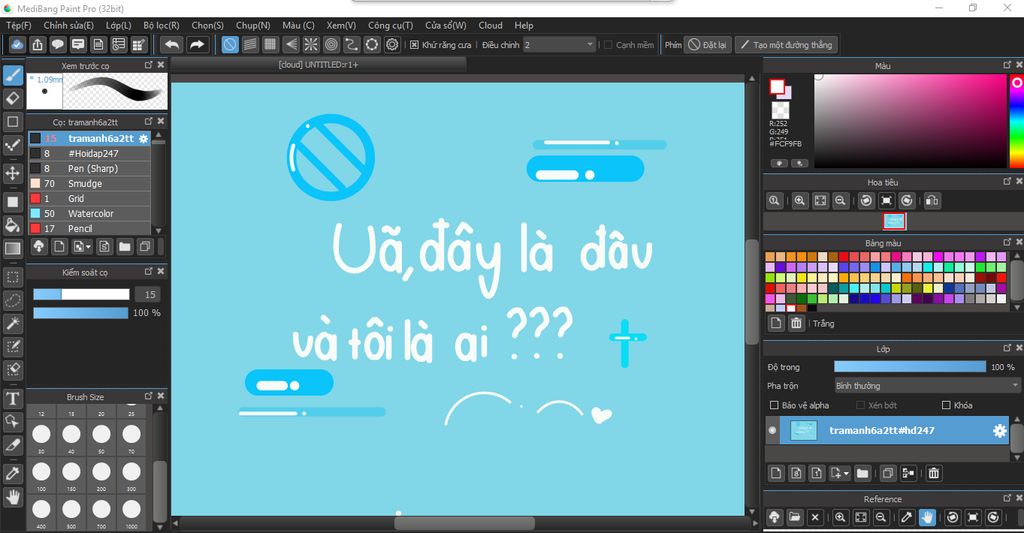Screen dimensions: 1024x533
Task: Click the Đặt lại reset button
Action: coord(707,44)
